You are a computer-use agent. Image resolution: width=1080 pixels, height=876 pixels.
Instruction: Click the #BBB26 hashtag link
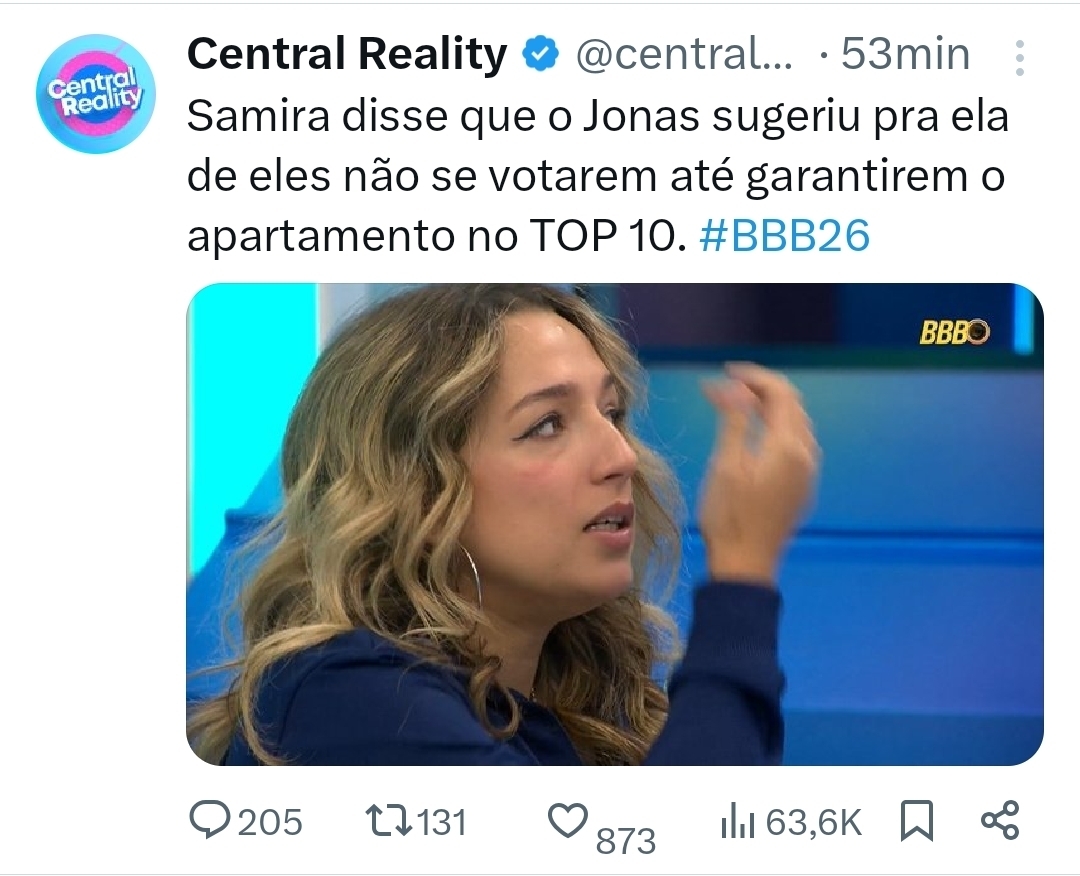coord(785,236)
